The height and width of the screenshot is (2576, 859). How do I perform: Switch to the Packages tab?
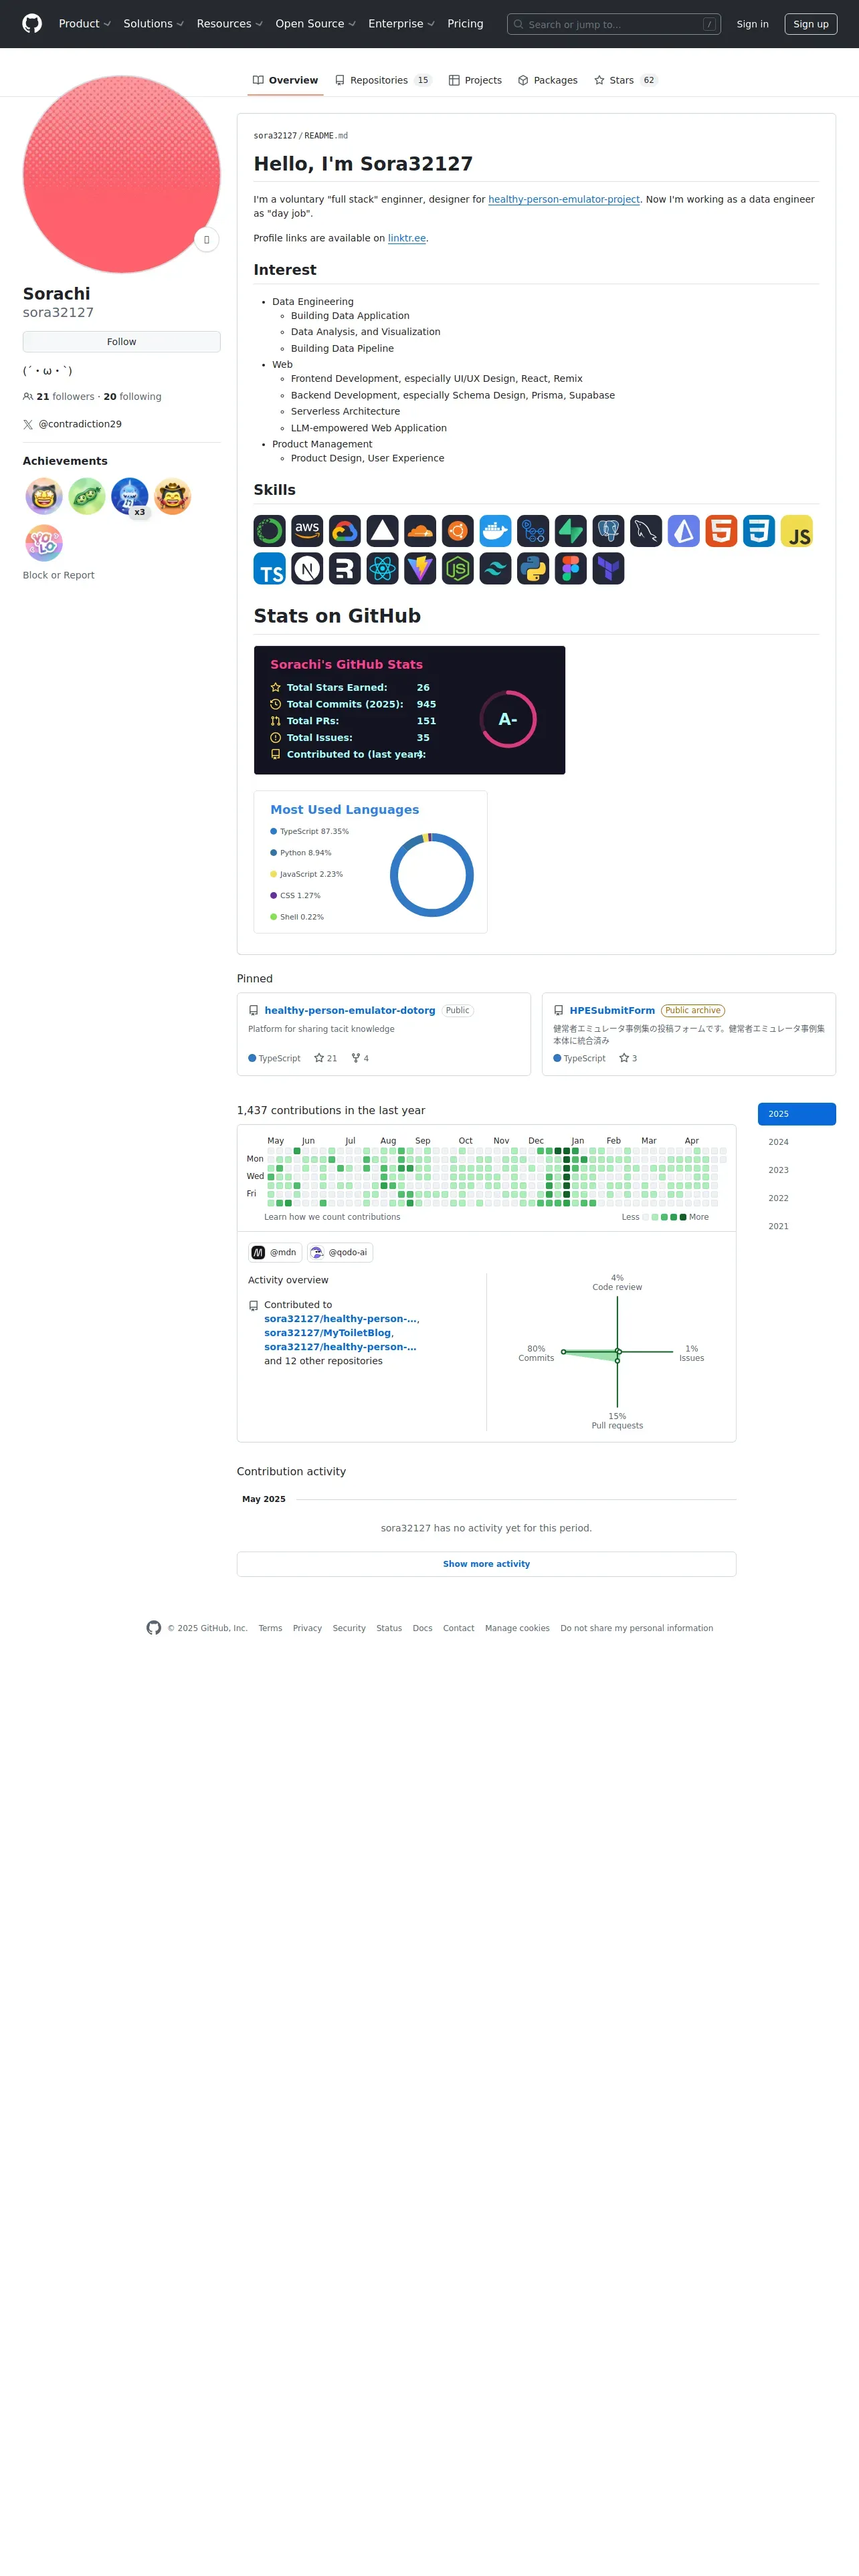tap(548, 80)
